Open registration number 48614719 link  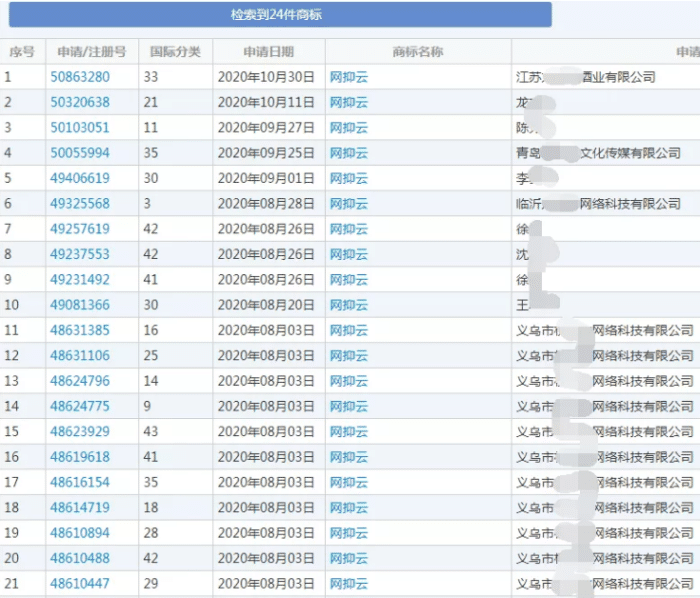(x=80, y=507)
